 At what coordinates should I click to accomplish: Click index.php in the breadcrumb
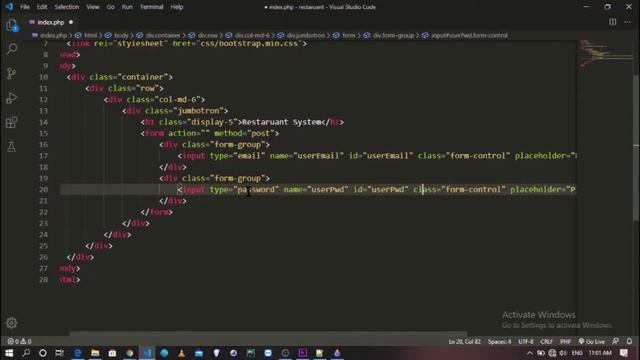coord(53,36)
